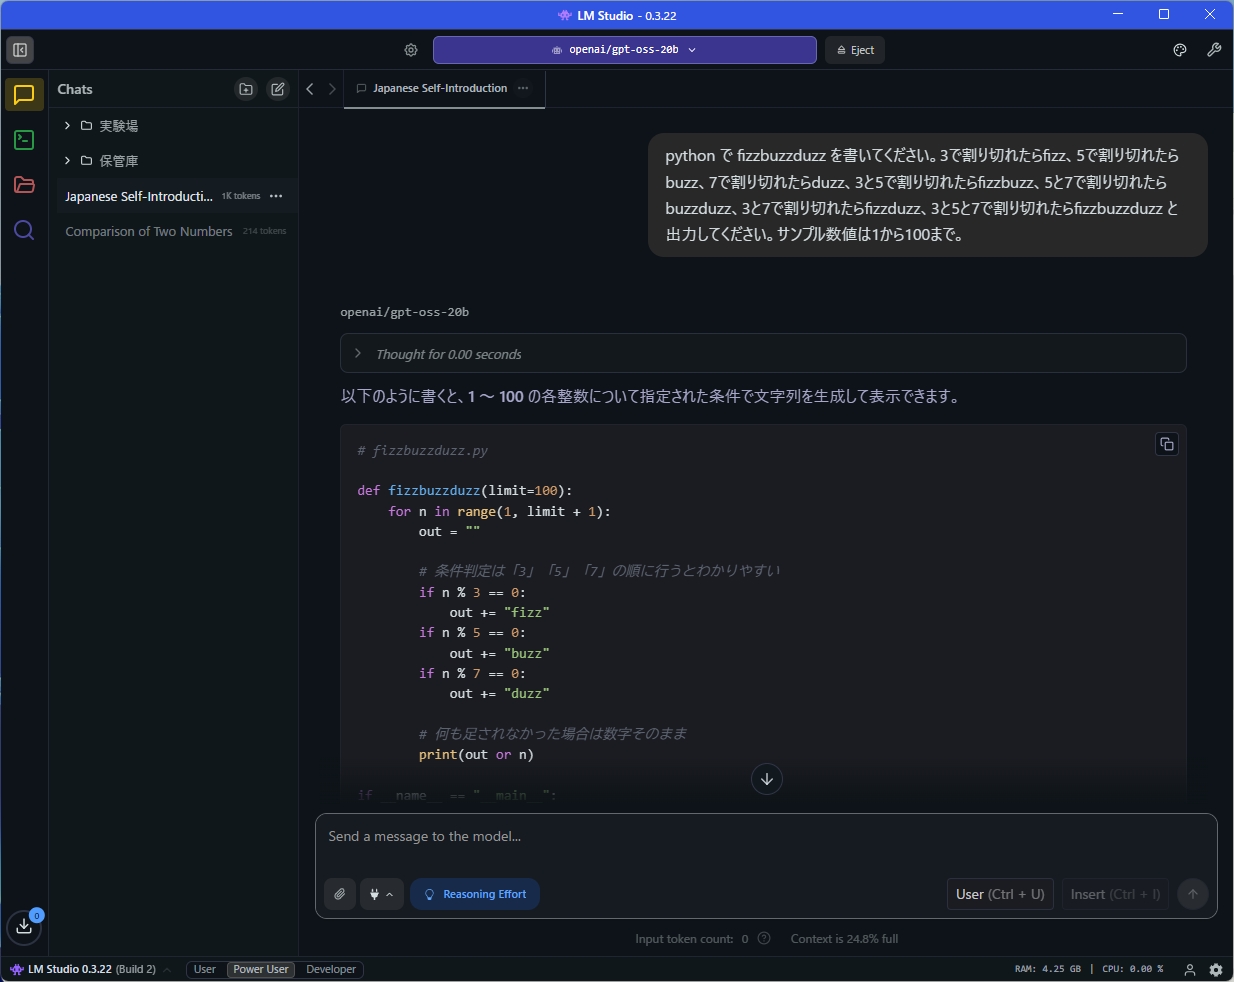Click the Chats panel heading
Image resolution: width=1234 pixels, height=982 pixels.
pos(75,89)
